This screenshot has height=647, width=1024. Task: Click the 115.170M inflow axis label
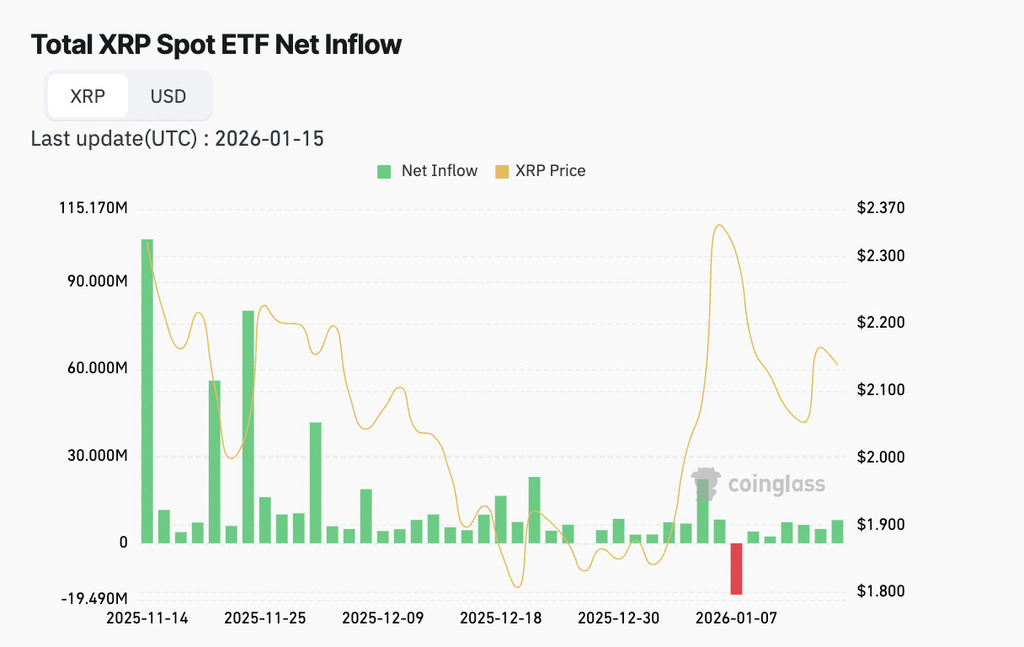94,209
